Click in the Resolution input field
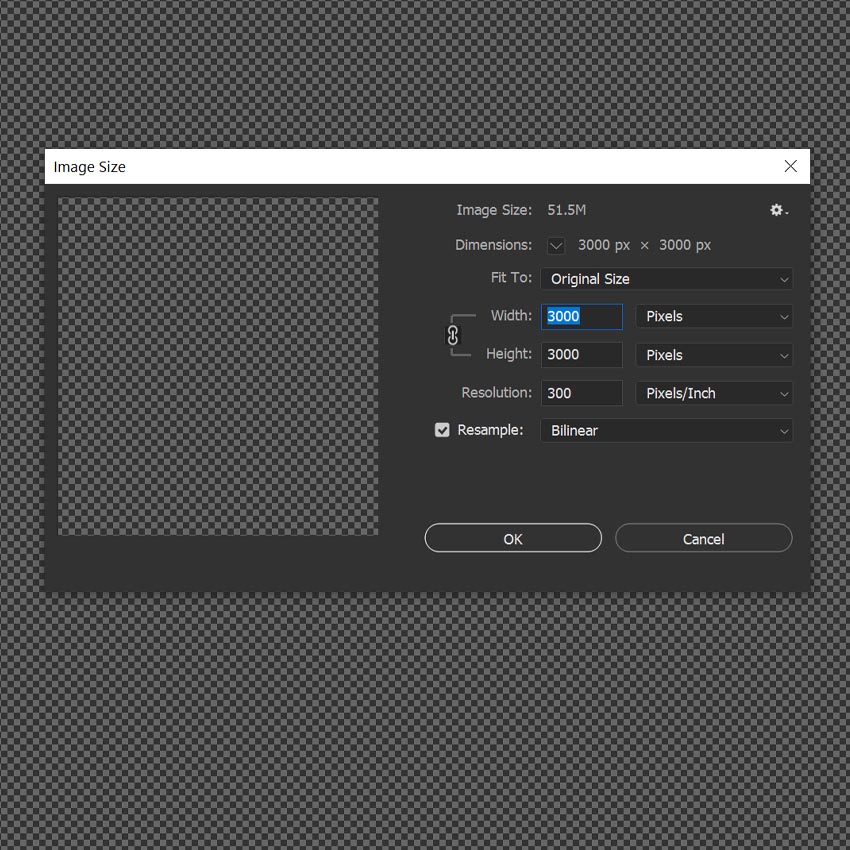 coord(582,394)
